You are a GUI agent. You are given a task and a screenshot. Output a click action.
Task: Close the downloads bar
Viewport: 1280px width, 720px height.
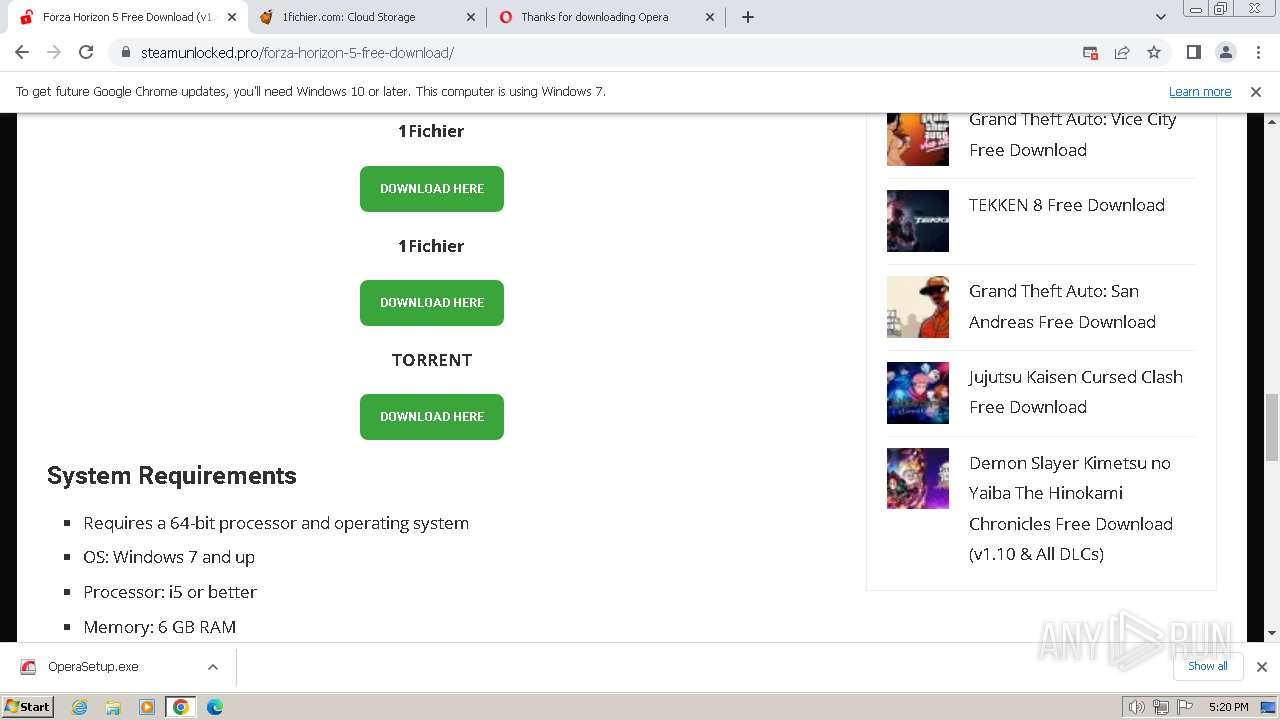coord(1261,667)
